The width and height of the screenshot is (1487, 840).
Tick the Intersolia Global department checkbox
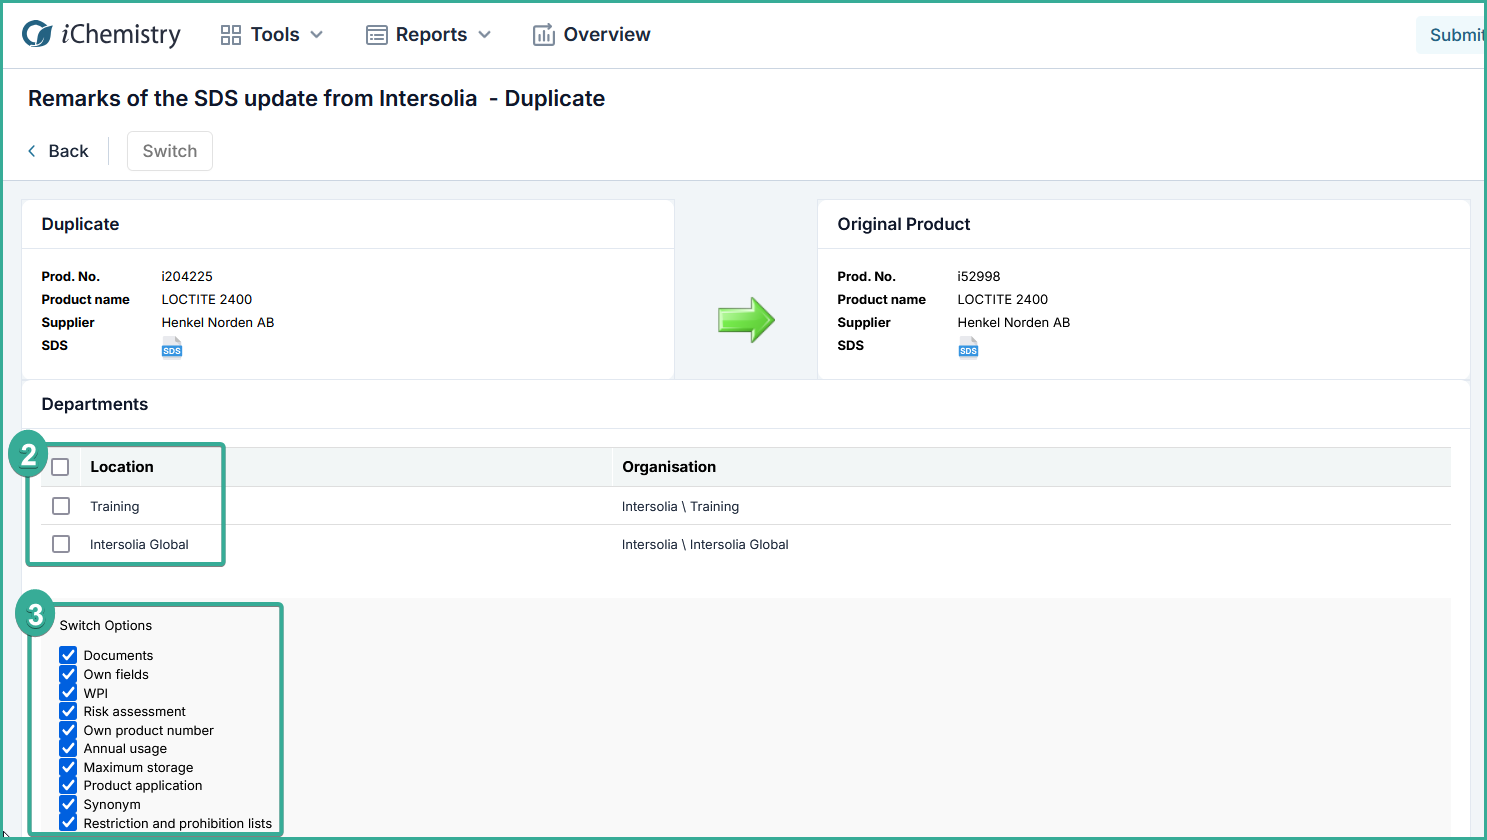coord(61,544)
